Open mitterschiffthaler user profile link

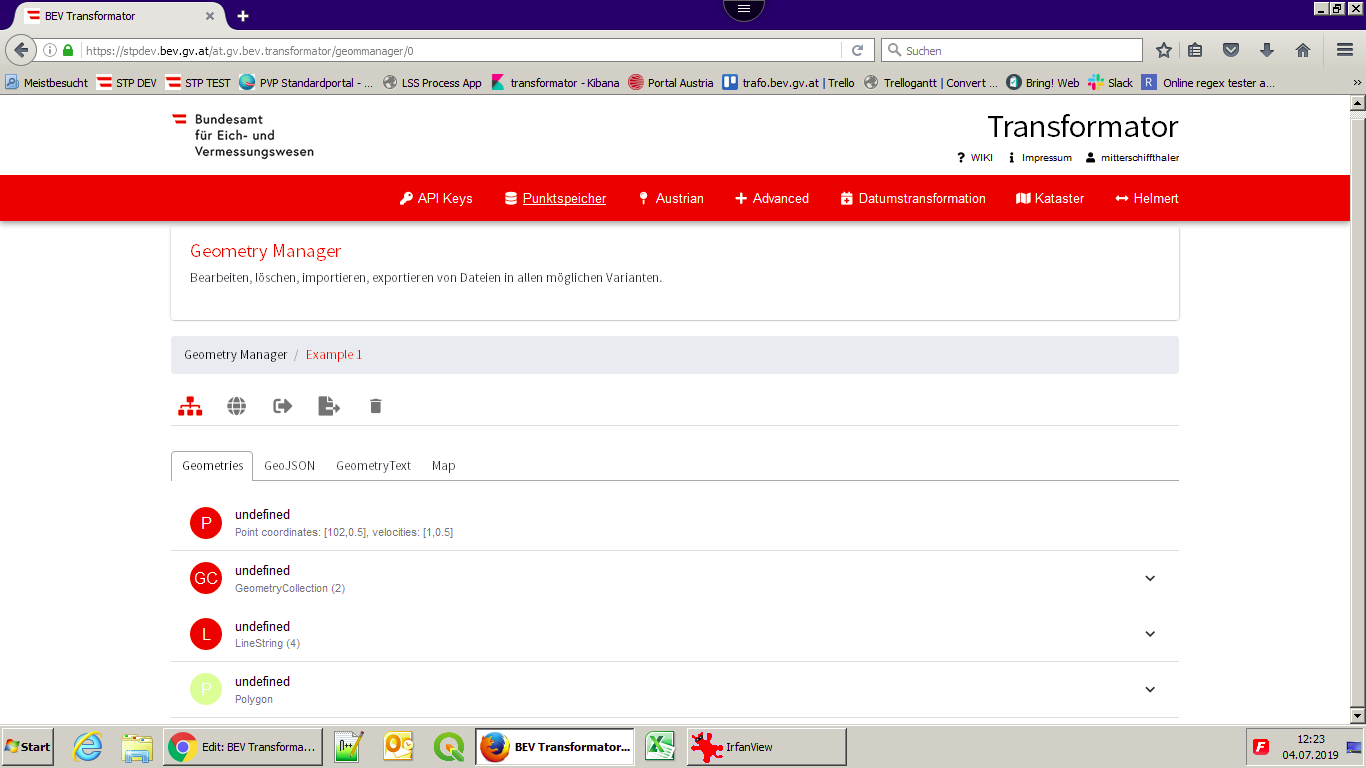[1132, 158]
